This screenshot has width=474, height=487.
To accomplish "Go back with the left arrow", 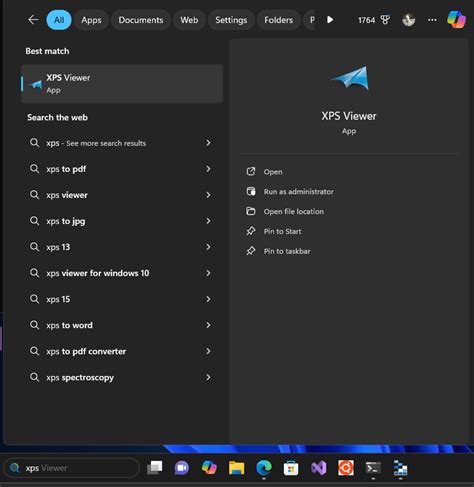I will 33,20.
